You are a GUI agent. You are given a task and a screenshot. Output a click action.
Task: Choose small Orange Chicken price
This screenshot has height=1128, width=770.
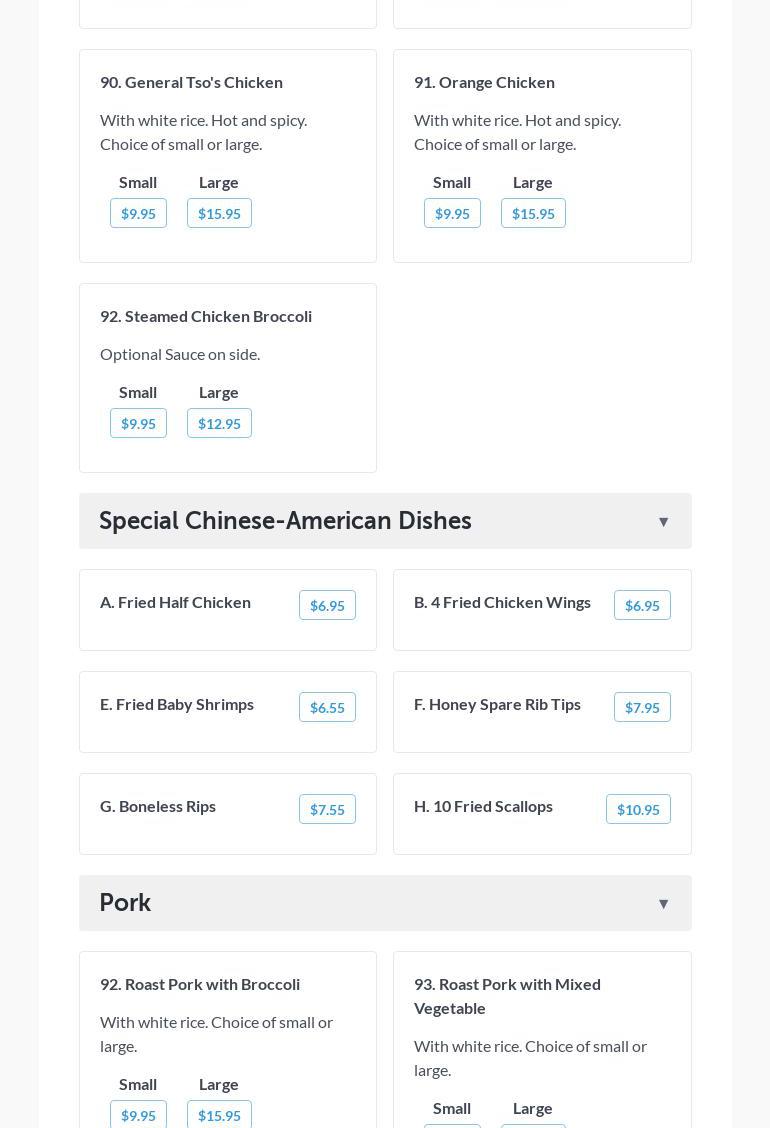pyautogui.click(x=452, y=213)
